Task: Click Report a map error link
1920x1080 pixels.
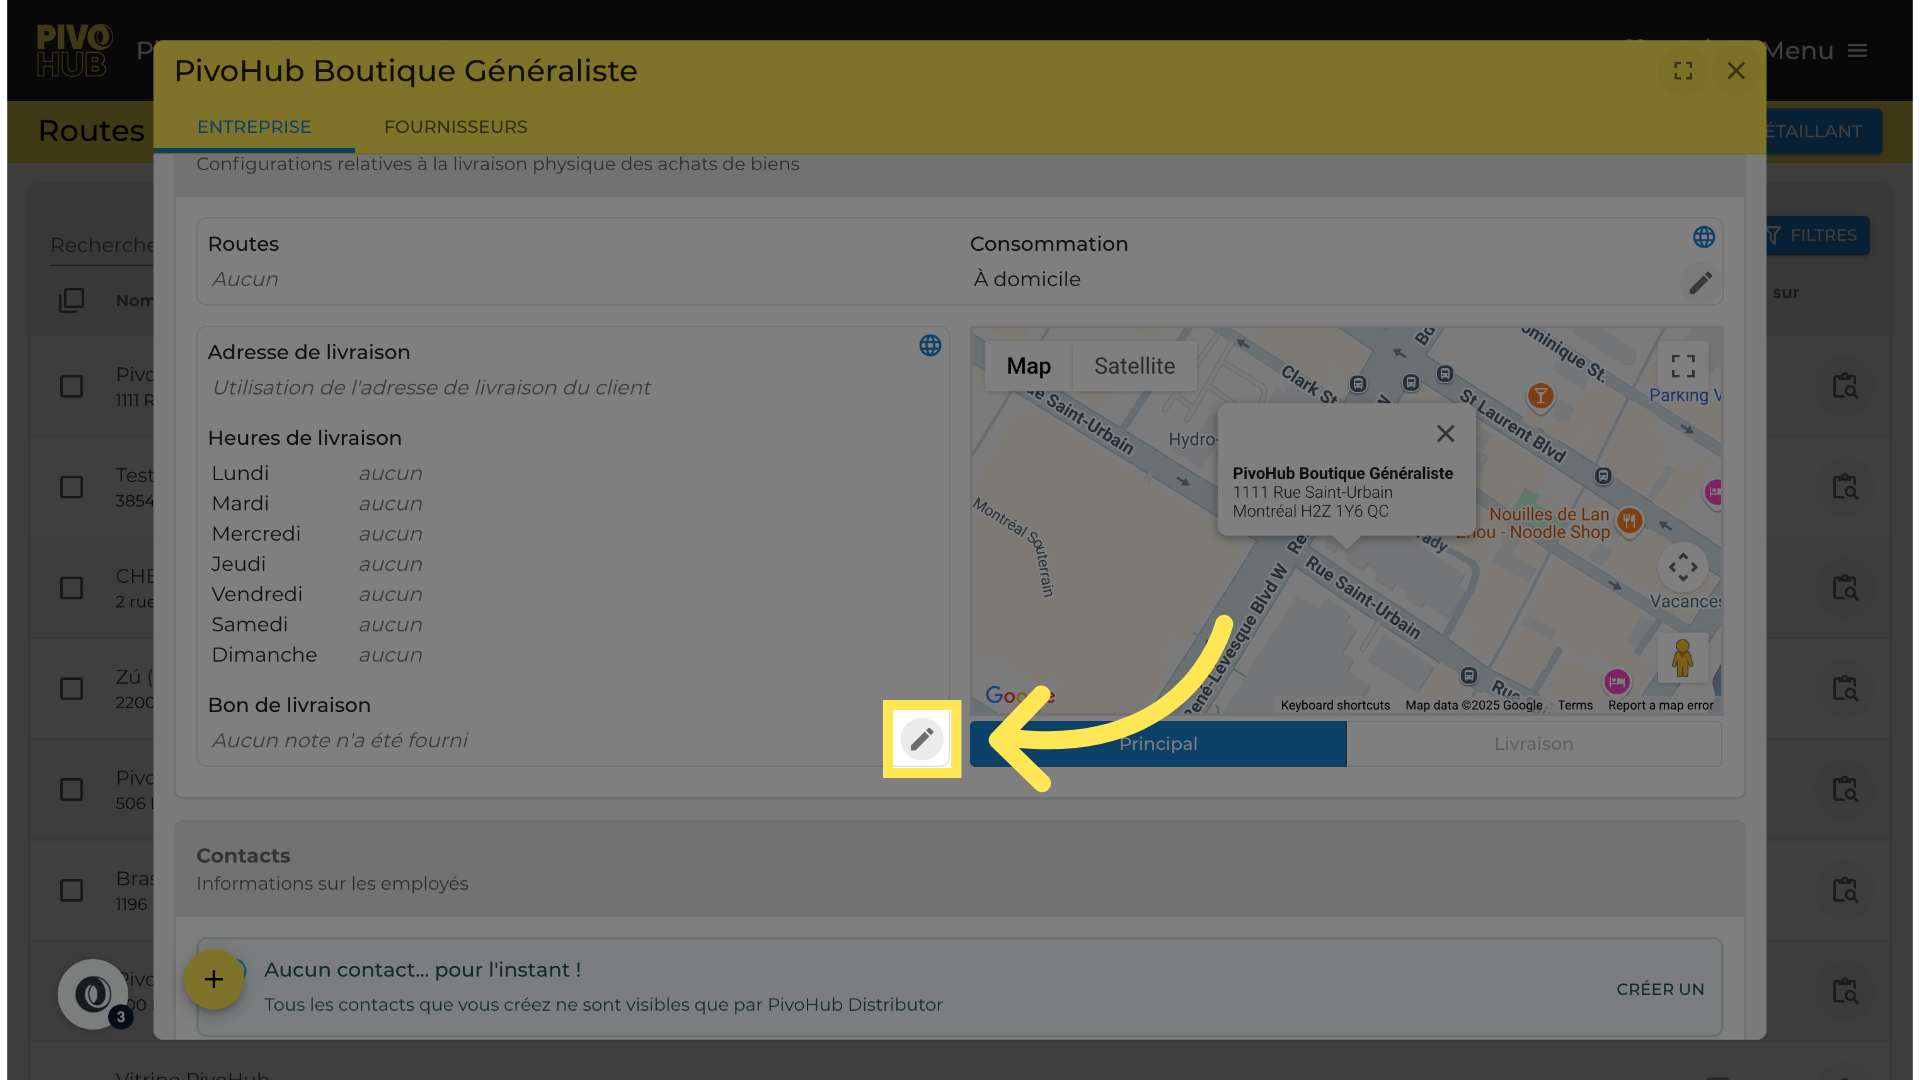Action: pos(1660,705)
